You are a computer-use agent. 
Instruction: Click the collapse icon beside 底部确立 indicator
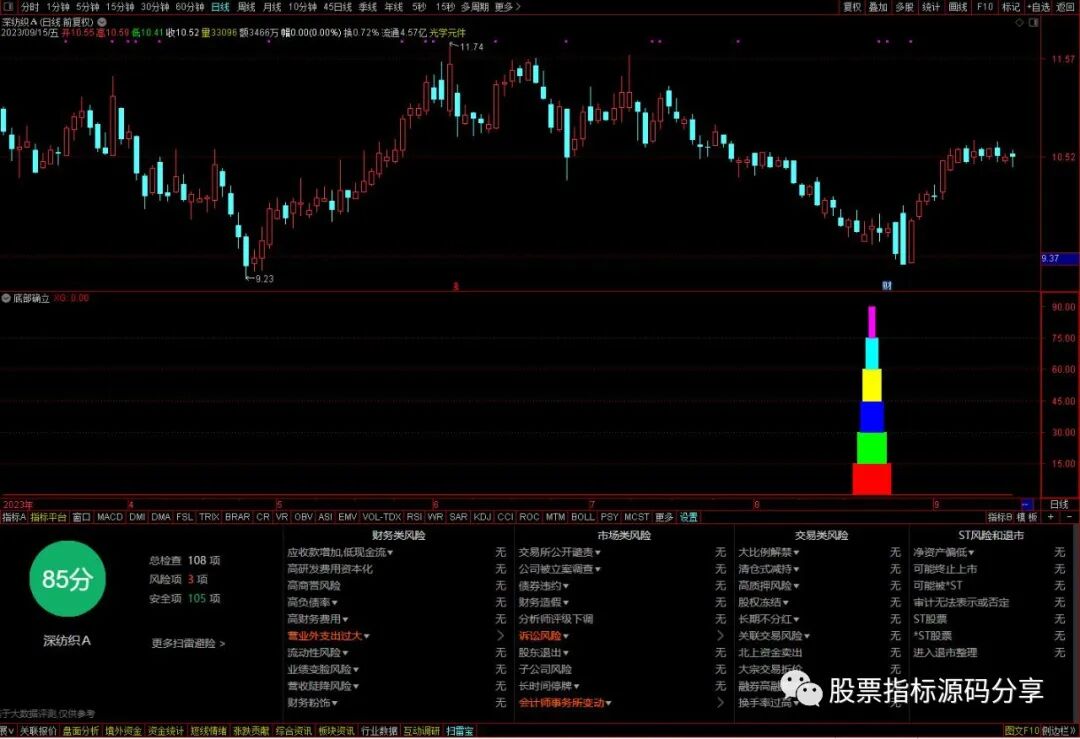pos(6,298)
